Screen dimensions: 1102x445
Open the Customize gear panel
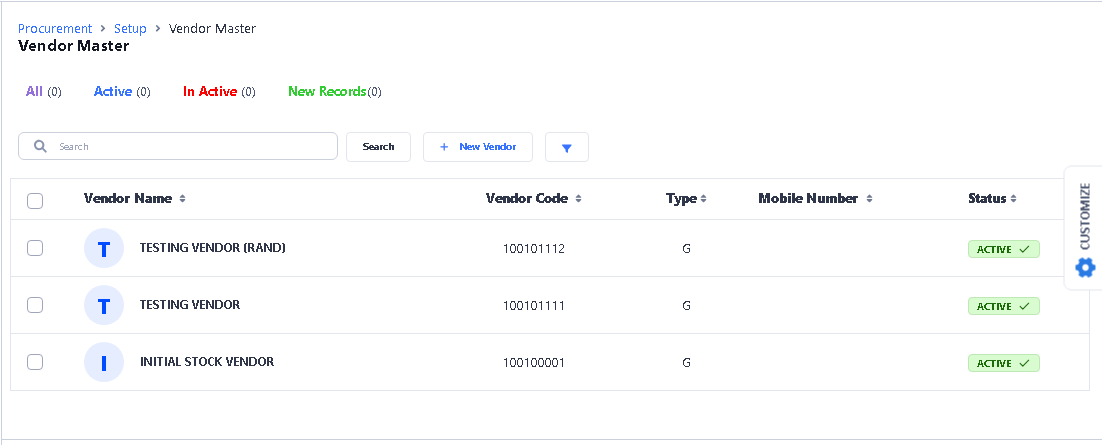pyautogui.click(x=1085, y=228)
